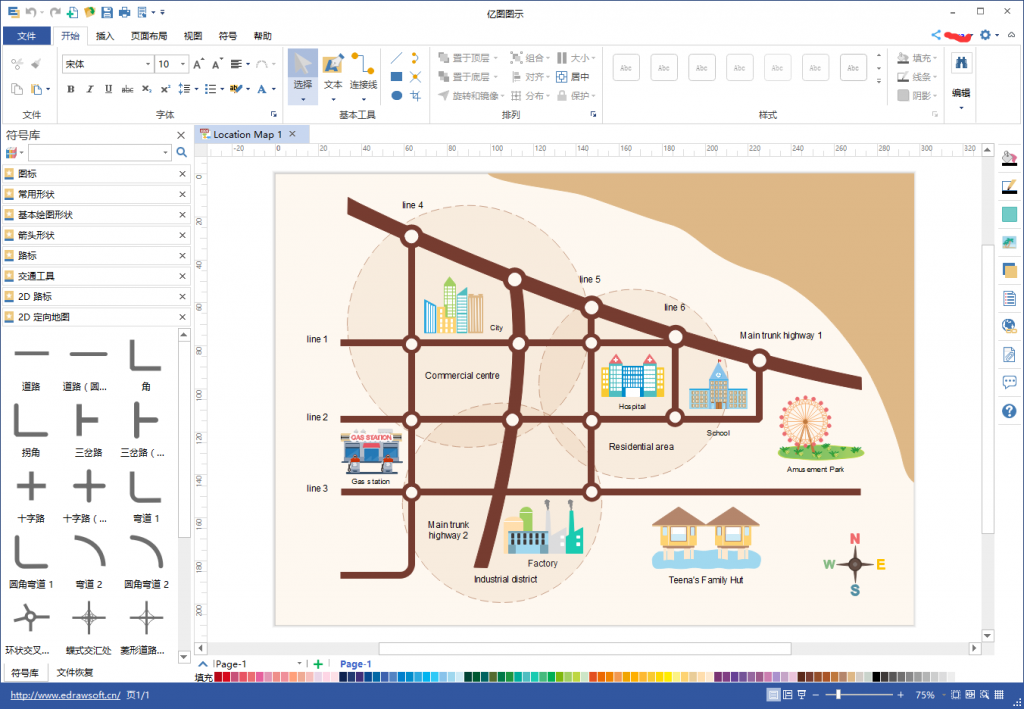1024x709 pixels.
Task: Click the presentation mode icon in status bar
Action: (802, 695)
